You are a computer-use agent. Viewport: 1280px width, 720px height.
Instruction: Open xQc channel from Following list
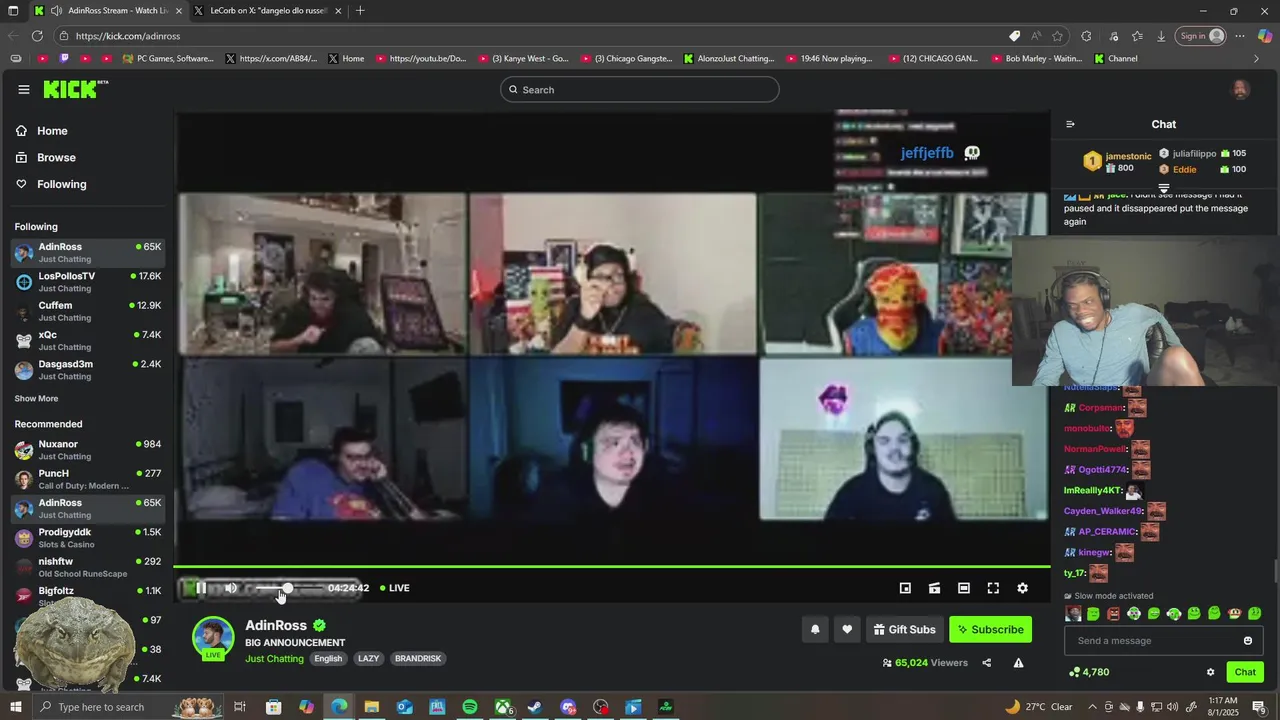[89, 340]
